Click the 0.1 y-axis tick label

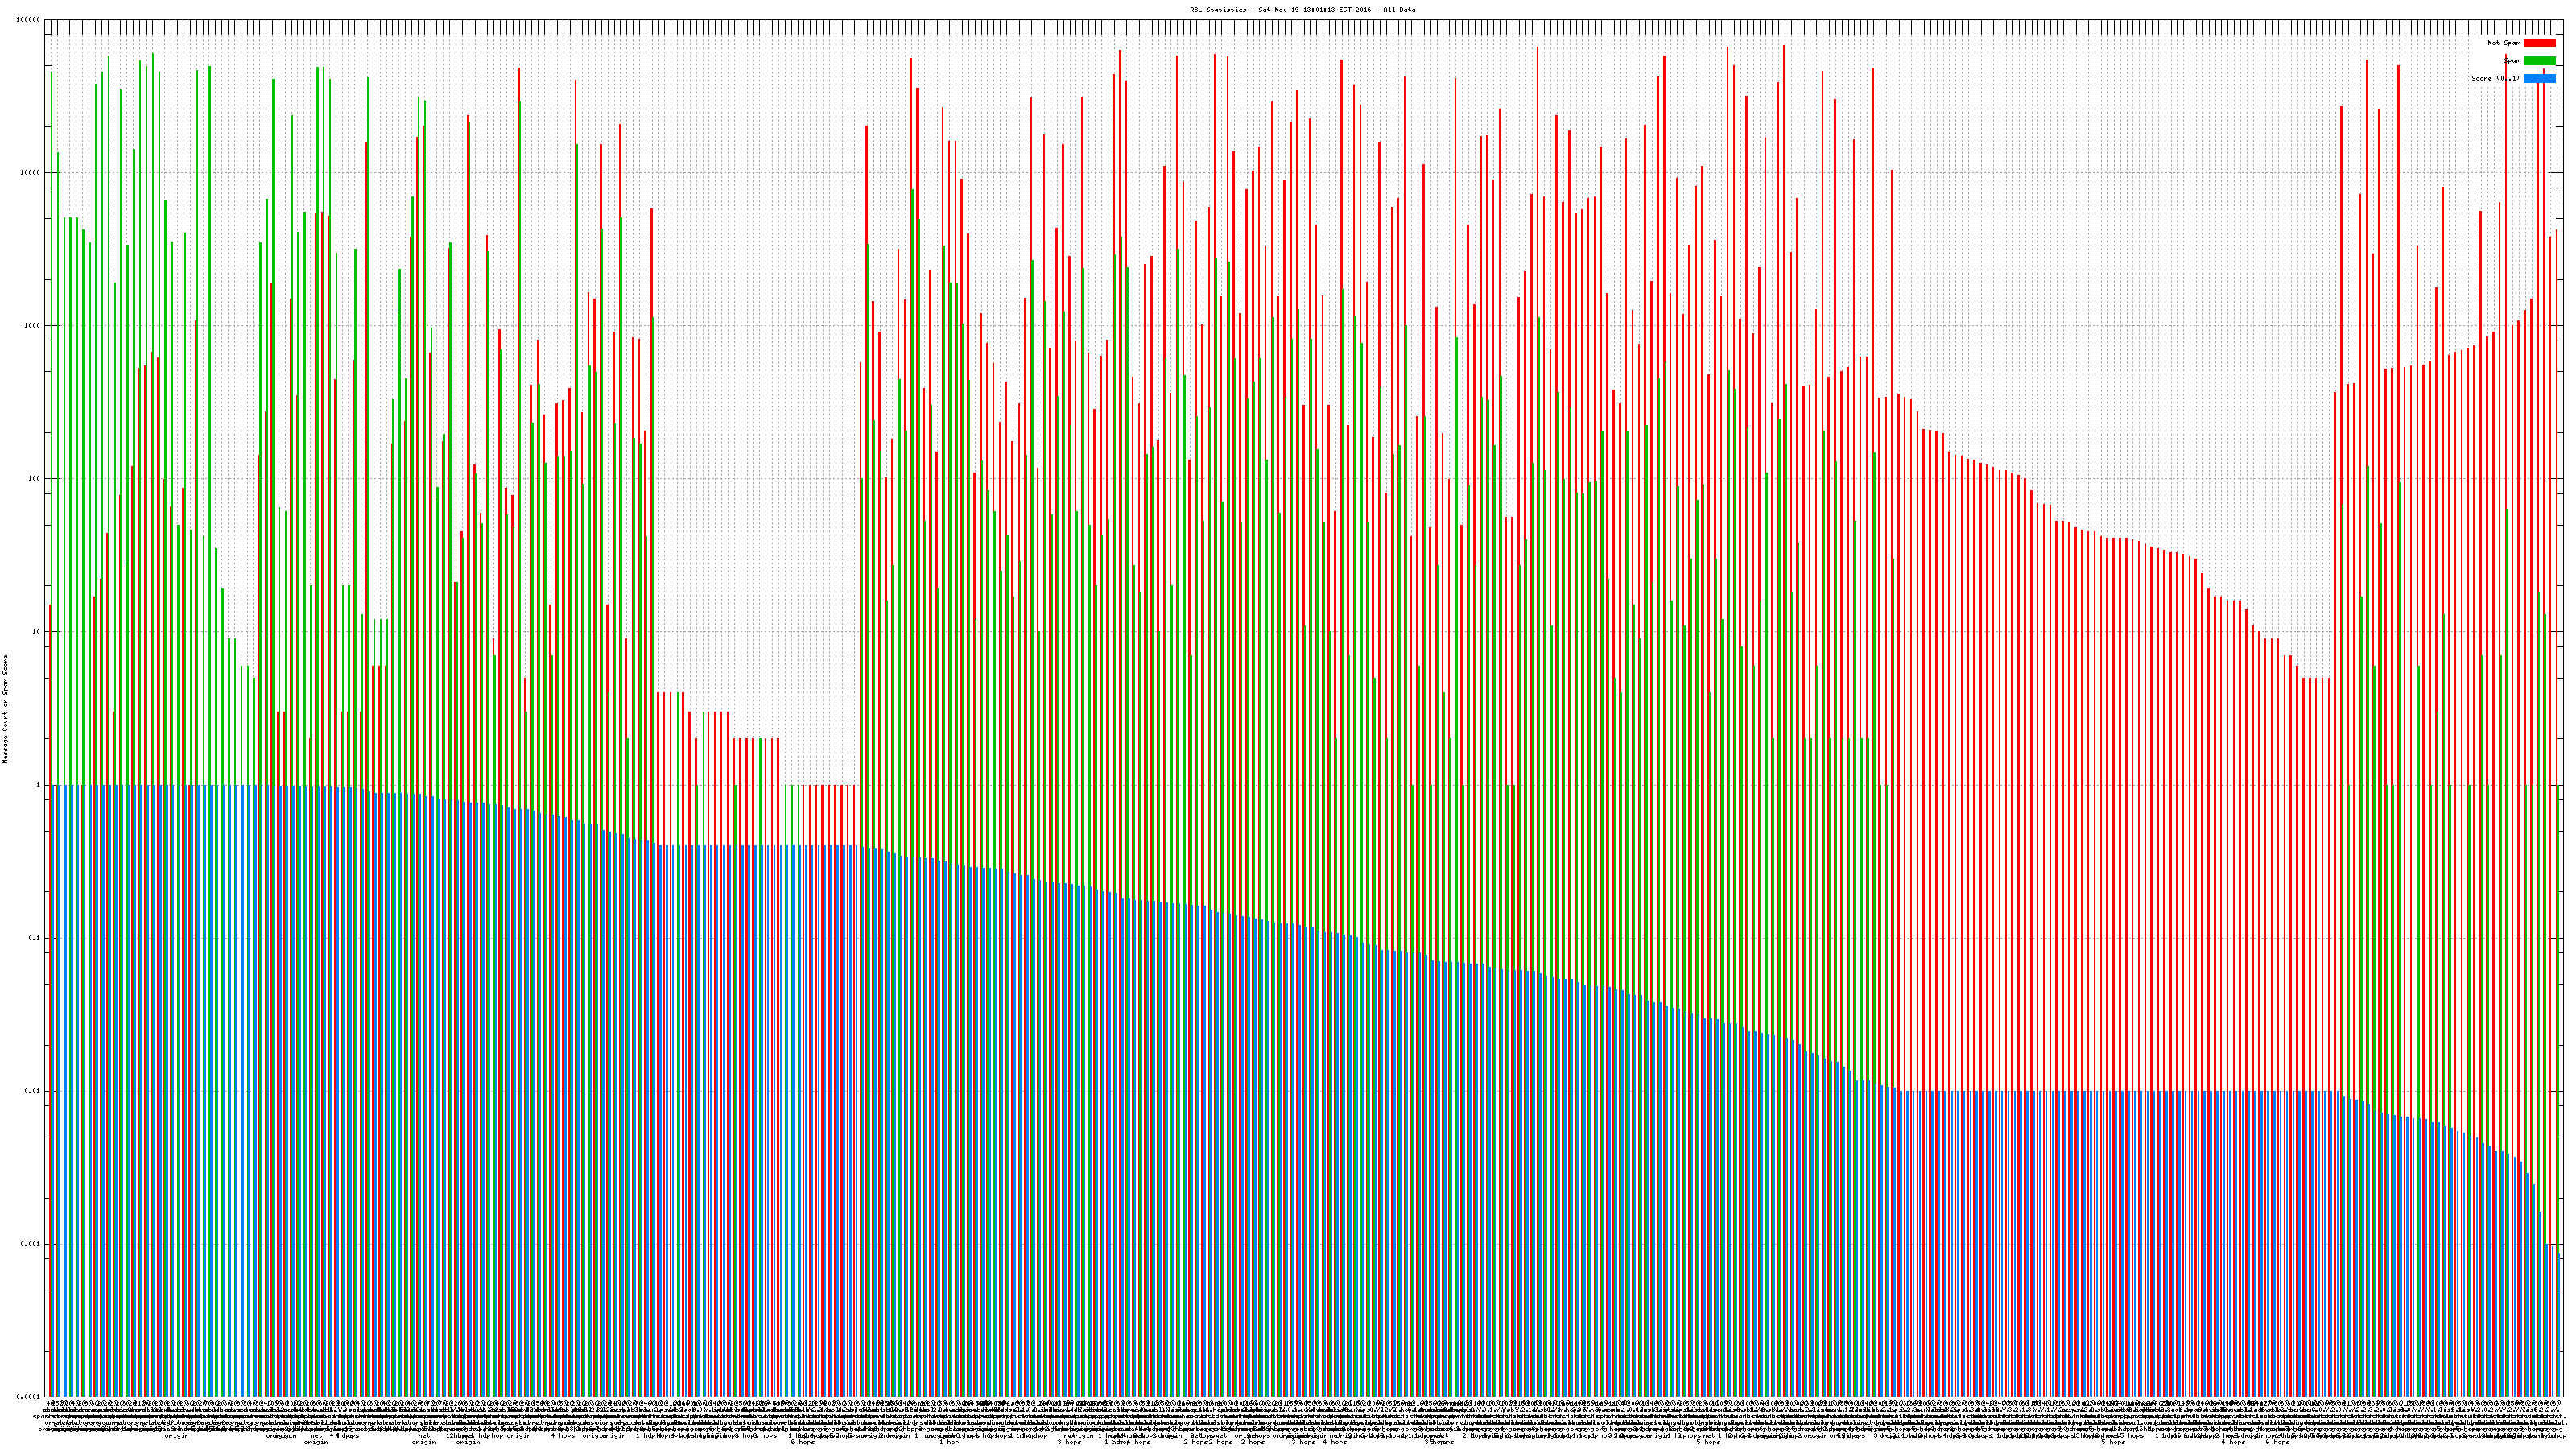(35, 938)
